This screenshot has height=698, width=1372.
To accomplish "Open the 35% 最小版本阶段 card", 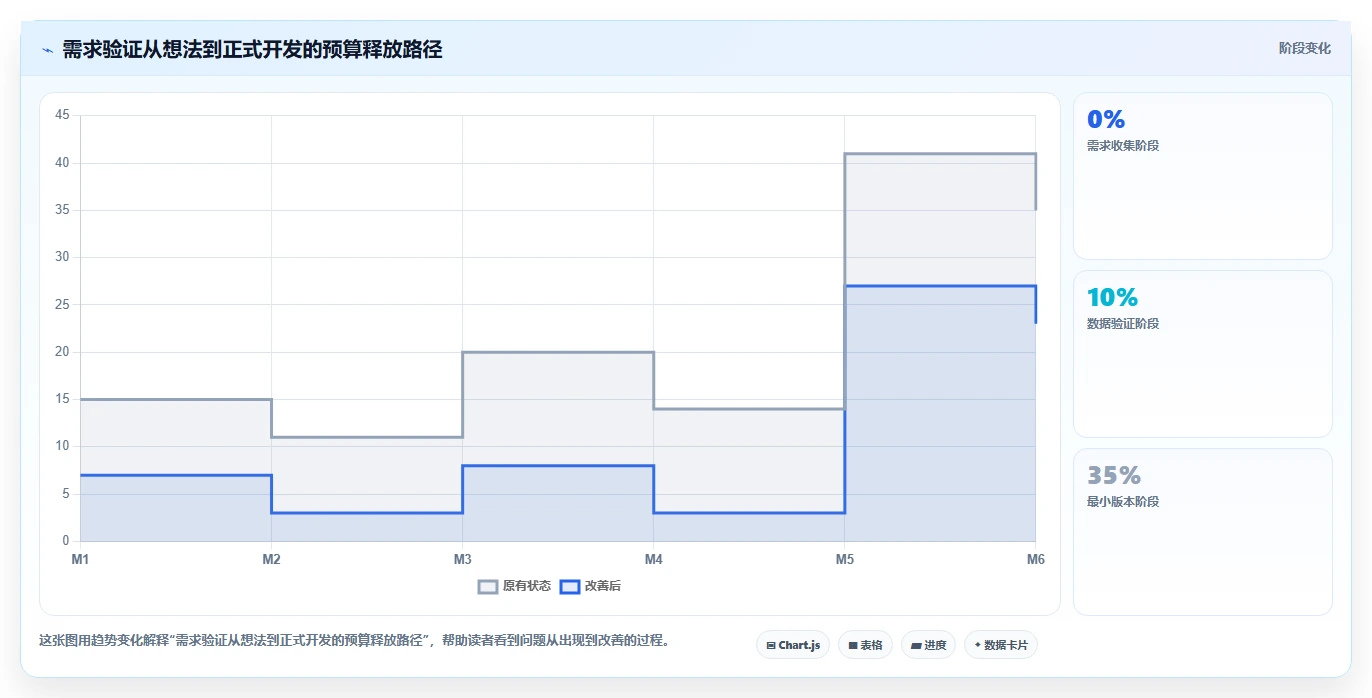I will [x=1203, y=532].
